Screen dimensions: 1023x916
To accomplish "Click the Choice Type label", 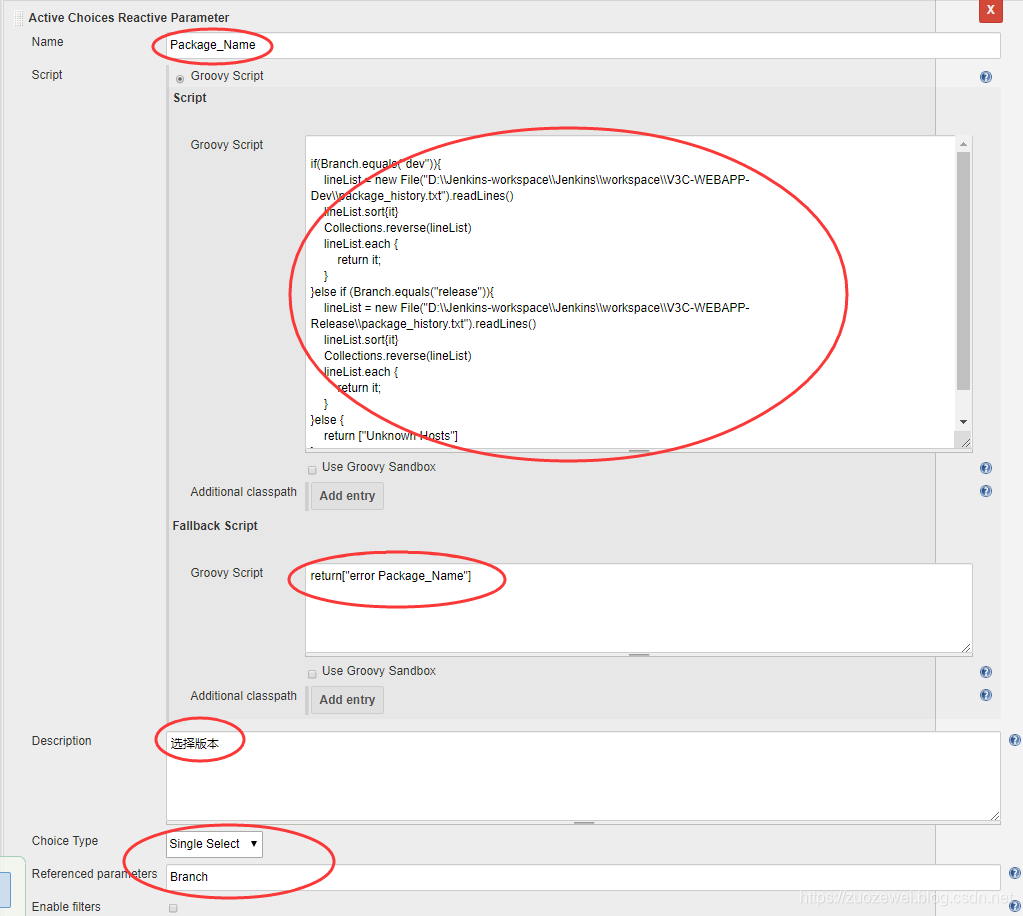I will 65,841.
